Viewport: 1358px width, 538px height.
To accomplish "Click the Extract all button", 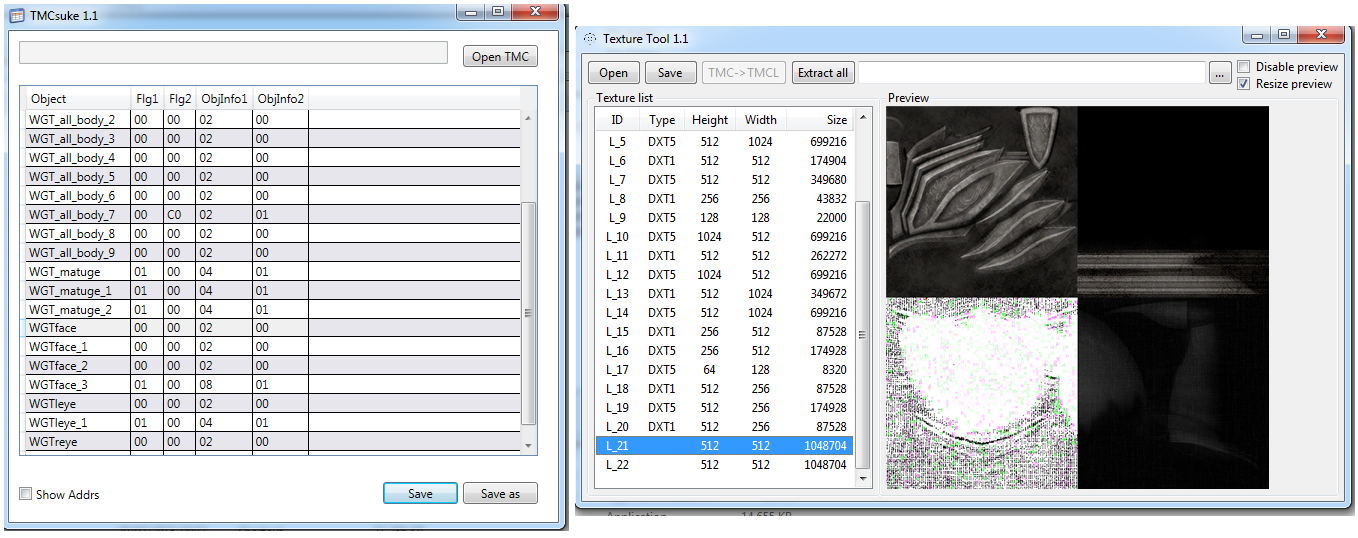I will pos(822,73).
